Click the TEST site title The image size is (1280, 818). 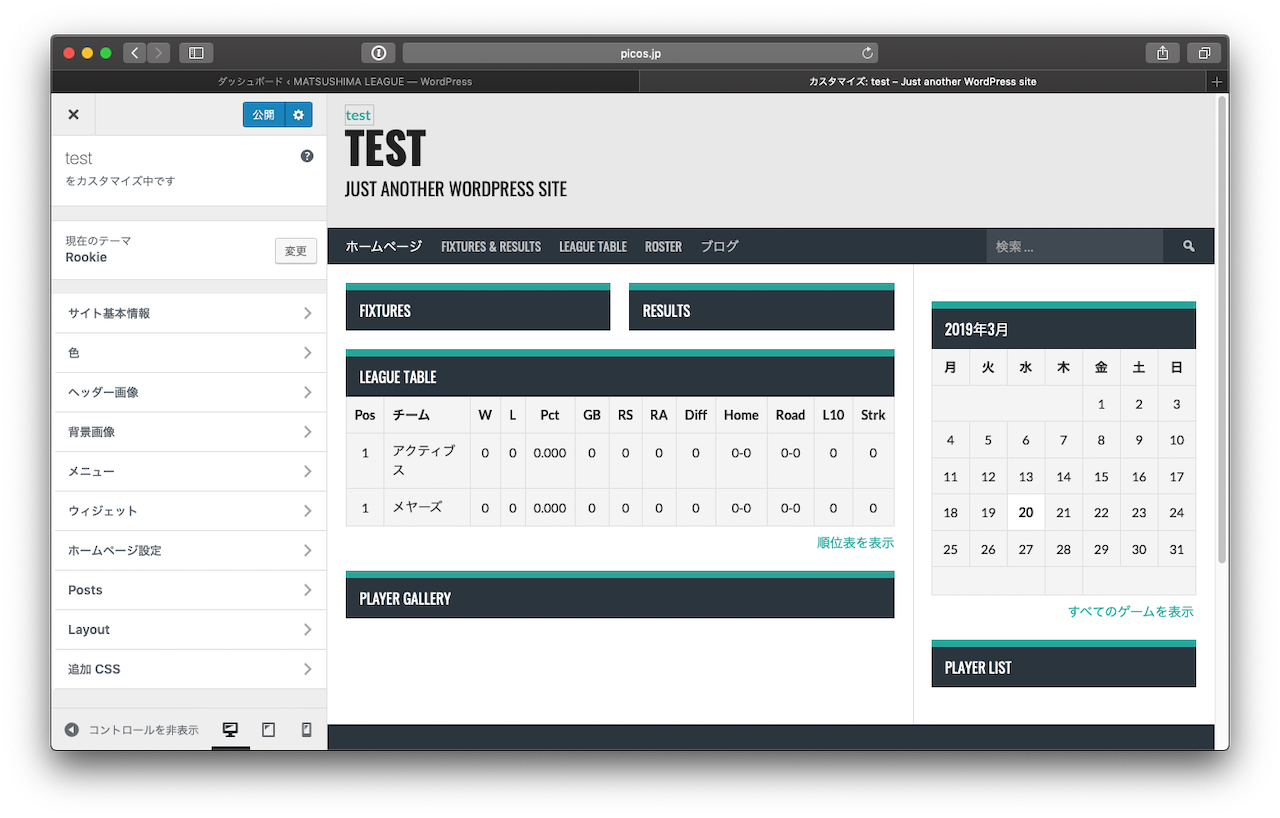(x=385, y=149)
